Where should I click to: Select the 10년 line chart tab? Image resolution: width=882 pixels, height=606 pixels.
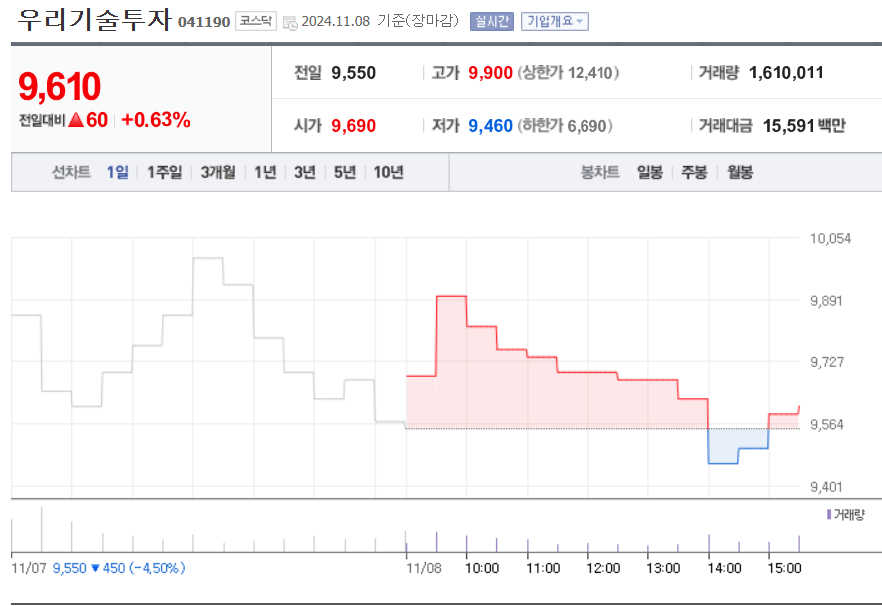[389, 172]
